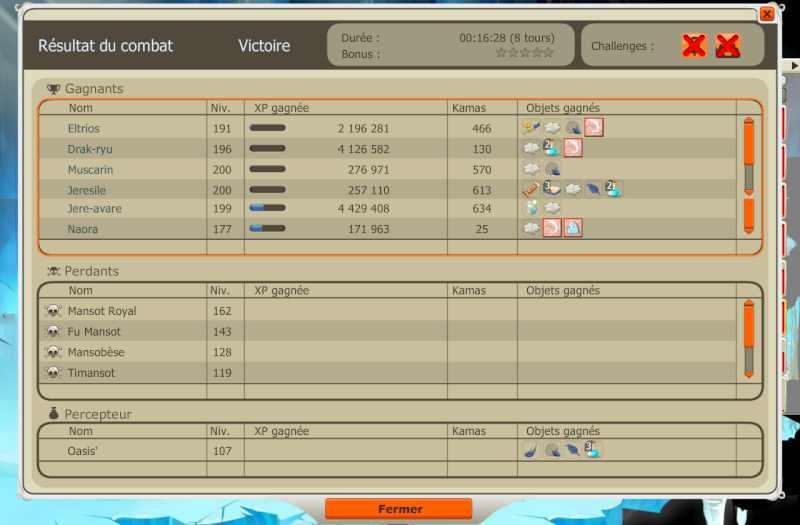Click Eltrios's XP progress bar
Viewport: 800px width, 525px height.
(267, 128)
